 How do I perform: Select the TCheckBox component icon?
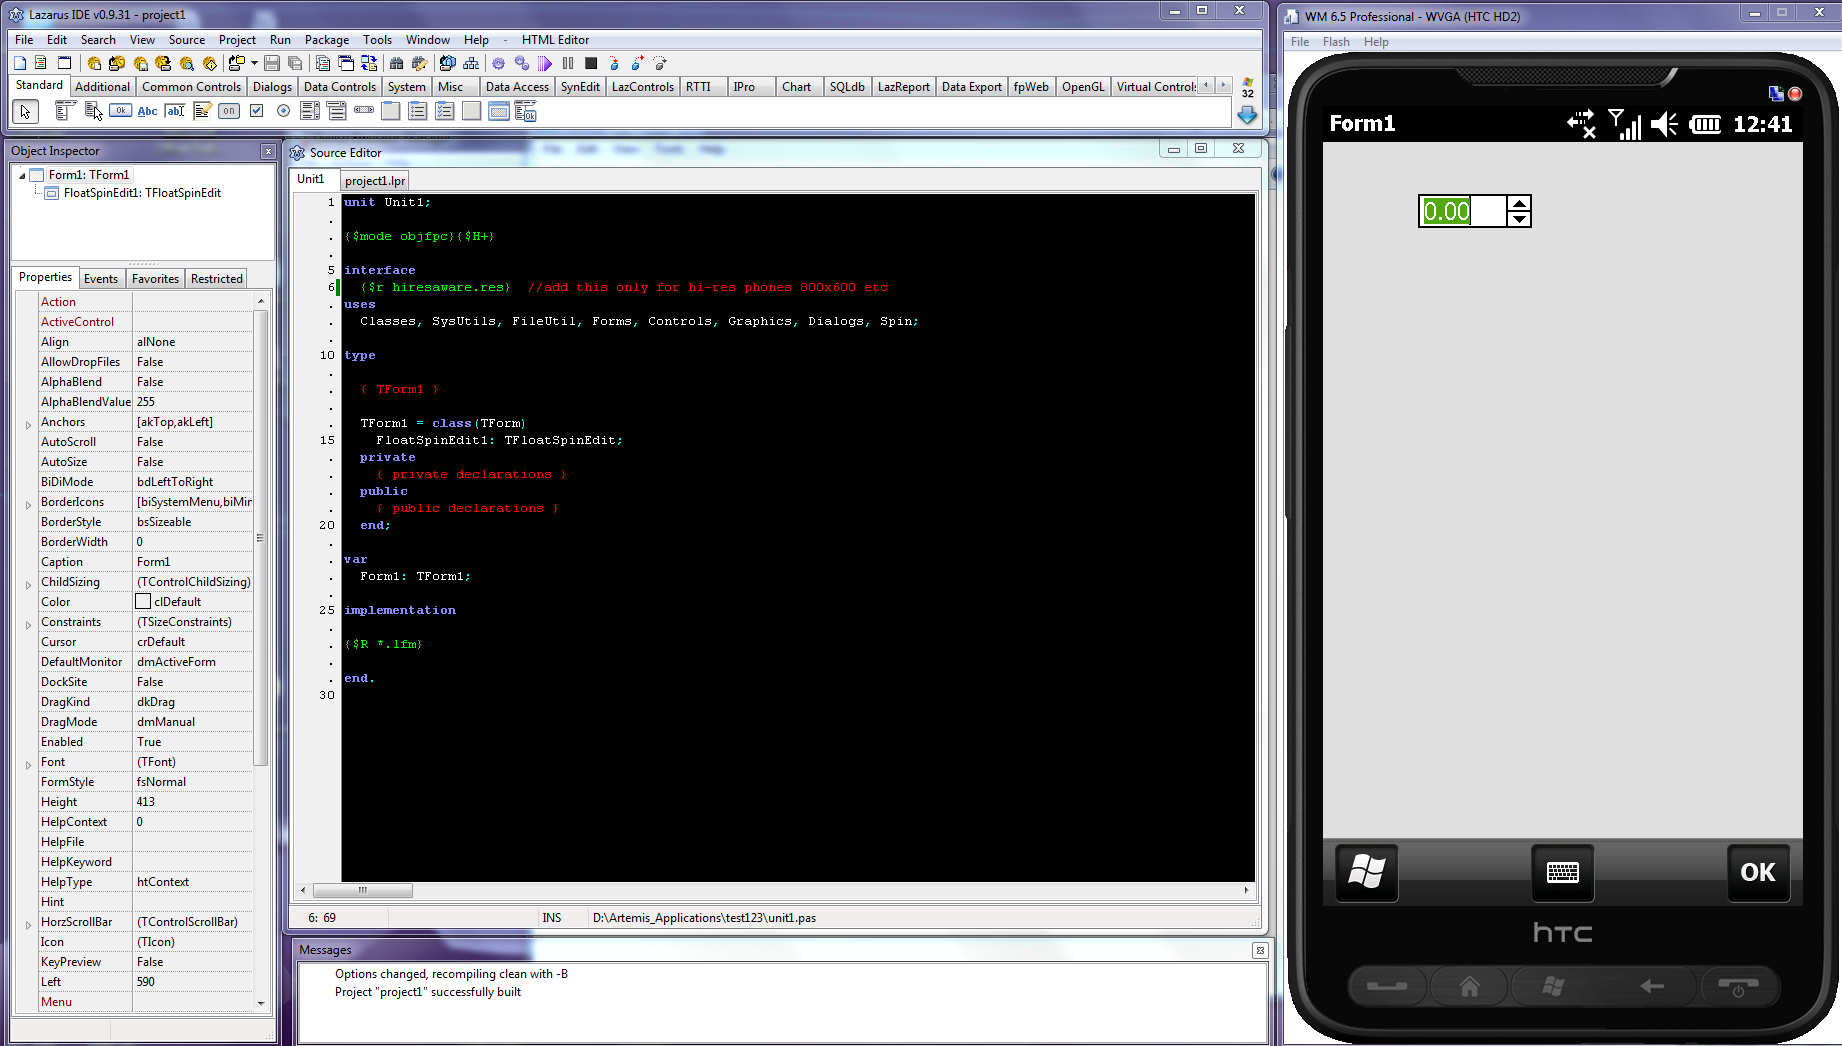tap(256, 111)
